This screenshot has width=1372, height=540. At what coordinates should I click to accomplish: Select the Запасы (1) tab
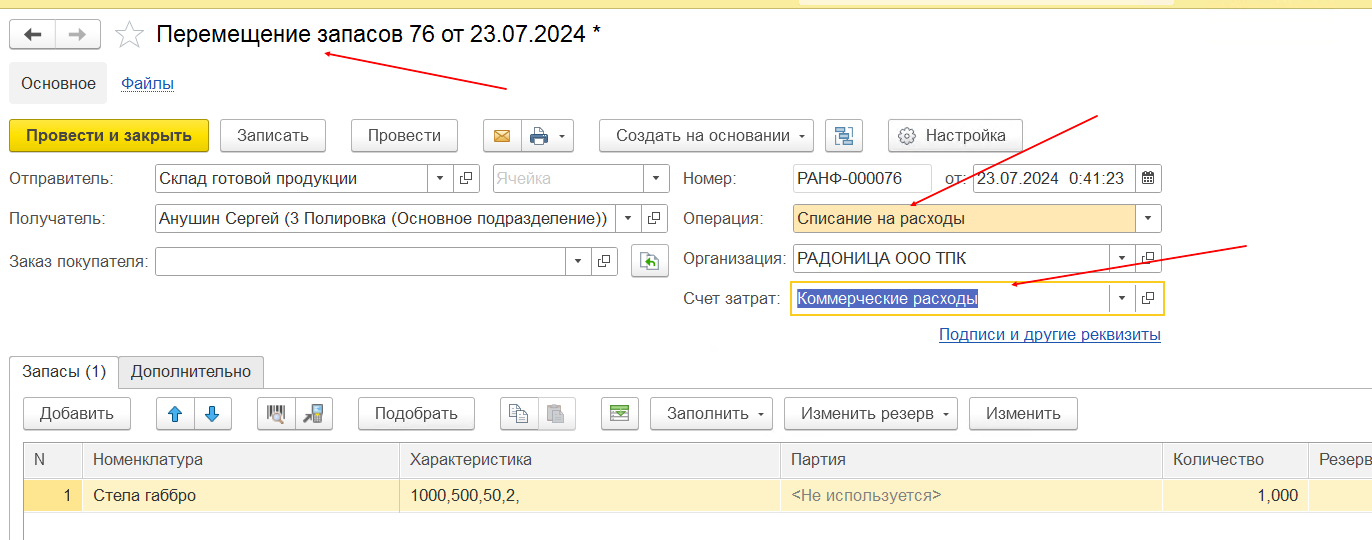64,372
